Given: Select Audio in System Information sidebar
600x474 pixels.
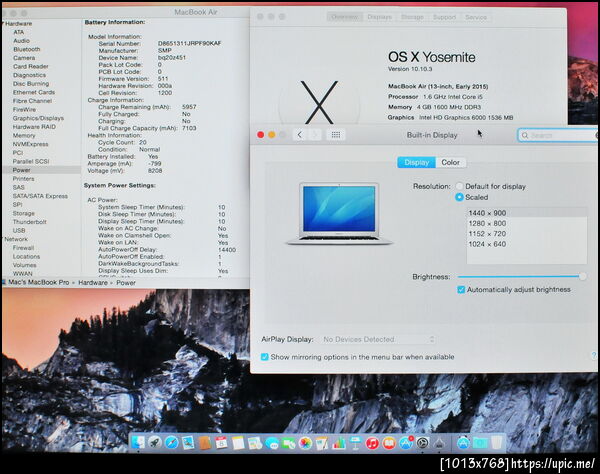Looking at the screenshot, I should [x=21, y=41].
